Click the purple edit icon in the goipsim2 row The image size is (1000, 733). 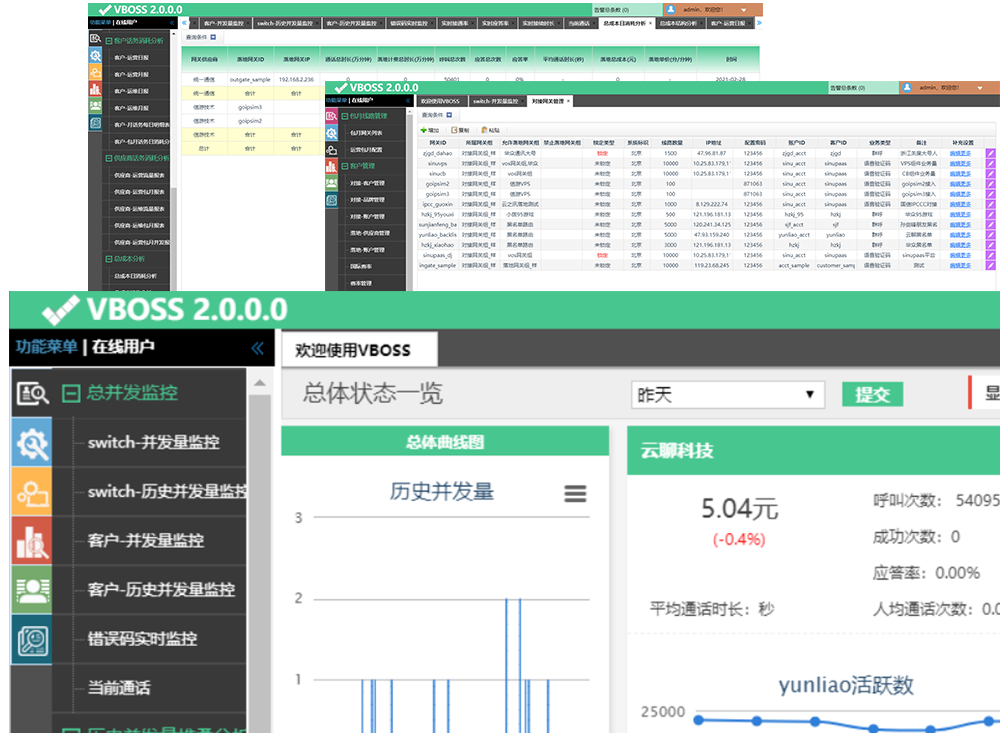pyautogui.click(x=990, y=184)
